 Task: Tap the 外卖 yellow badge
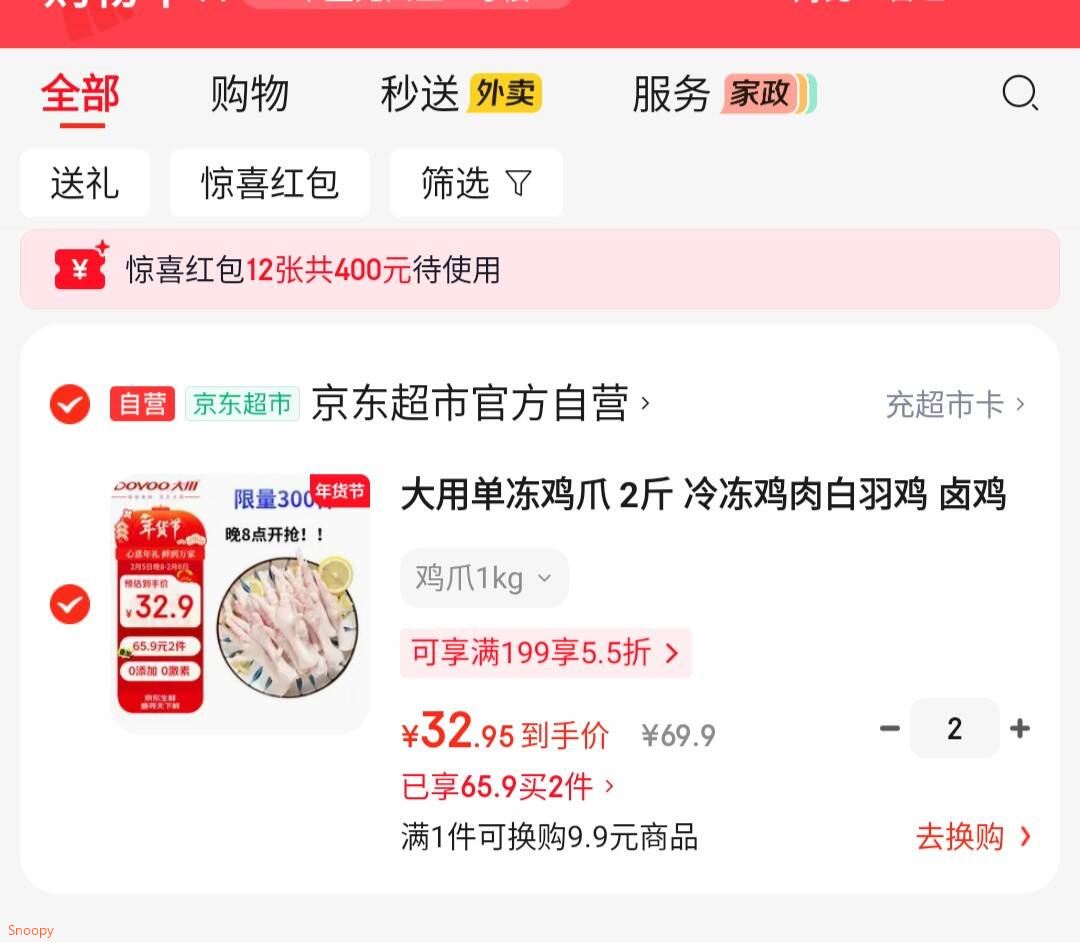[505, 93]
